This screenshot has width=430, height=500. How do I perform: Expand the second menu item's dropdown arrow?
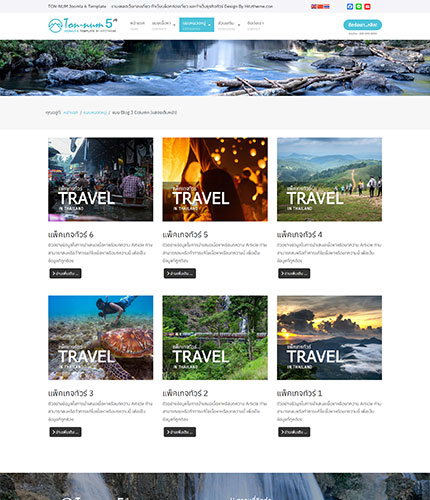coord(174,25)
